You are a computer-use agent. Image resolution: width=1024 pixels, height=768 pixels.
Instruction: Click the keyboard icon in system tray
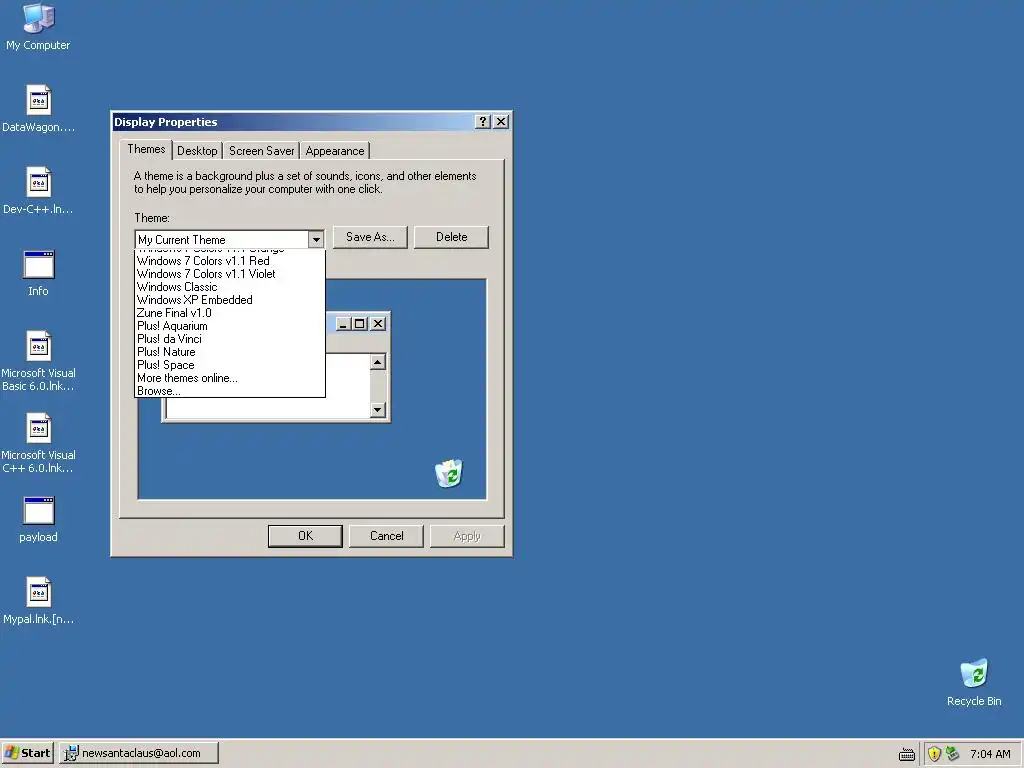906,754
